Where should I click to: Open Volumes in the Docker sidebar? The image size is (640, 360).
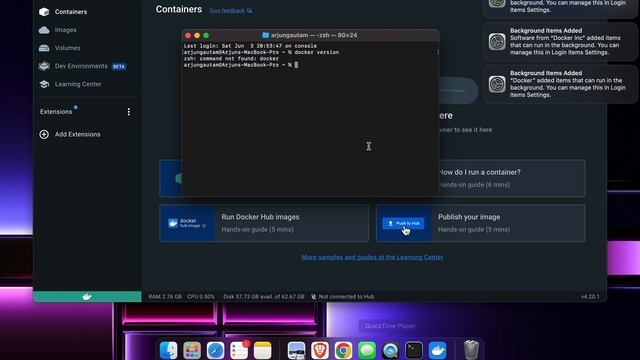pos(67,48)
